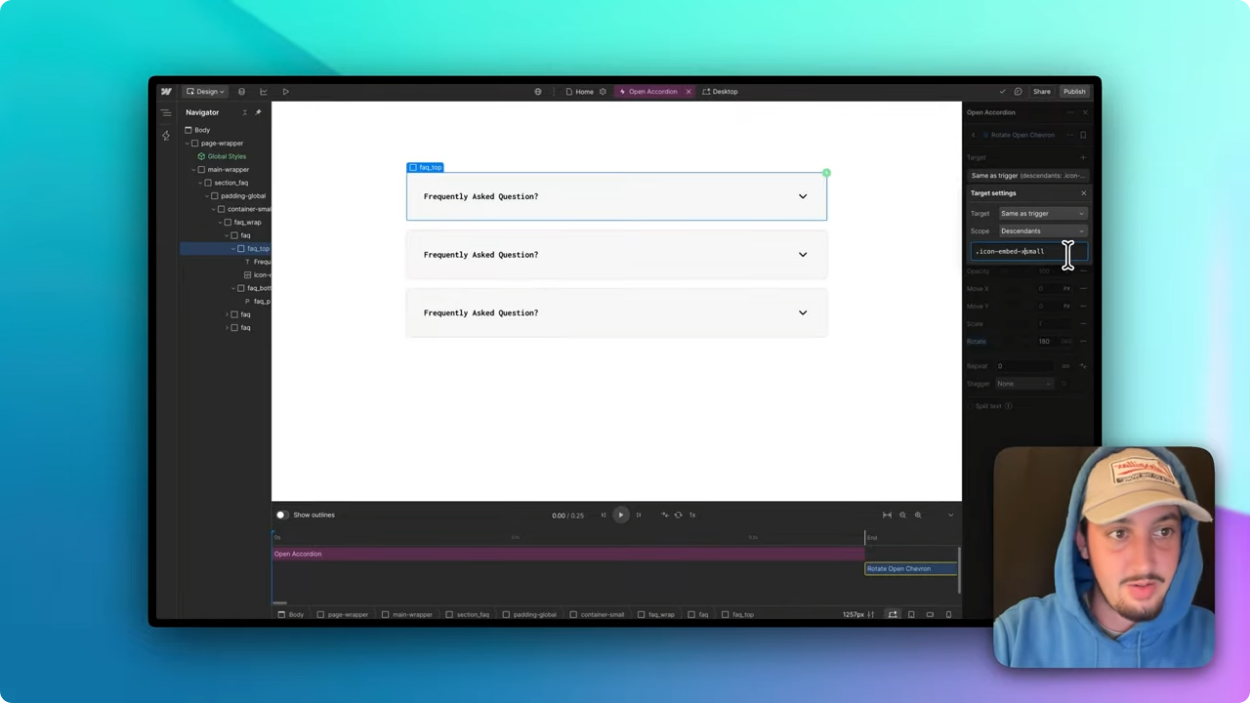The width and height of the screenshot is (1250, 703).
Task: Click the class selector field .icon-embed-xsmall
Action: click(x=1029, y=251)
